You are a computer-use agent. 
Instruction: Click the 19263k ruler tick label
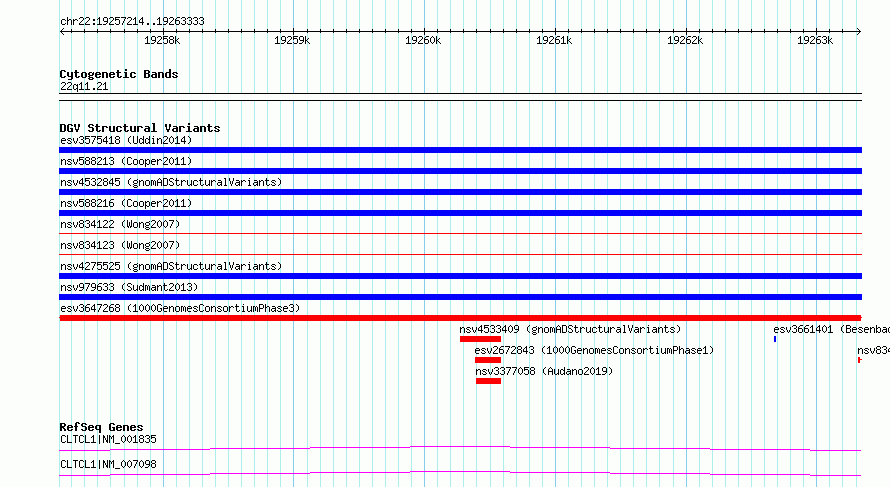pyautogui.click(x=815, y=40)
